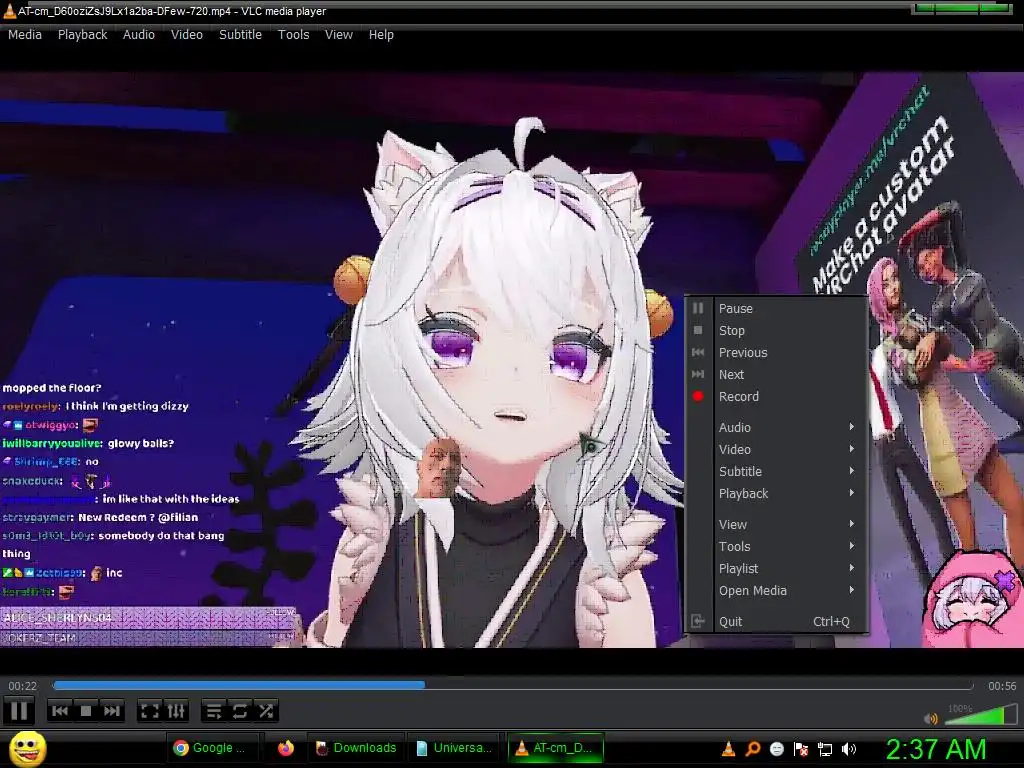Expand the Tools submenu in context menu

(776, 547)
